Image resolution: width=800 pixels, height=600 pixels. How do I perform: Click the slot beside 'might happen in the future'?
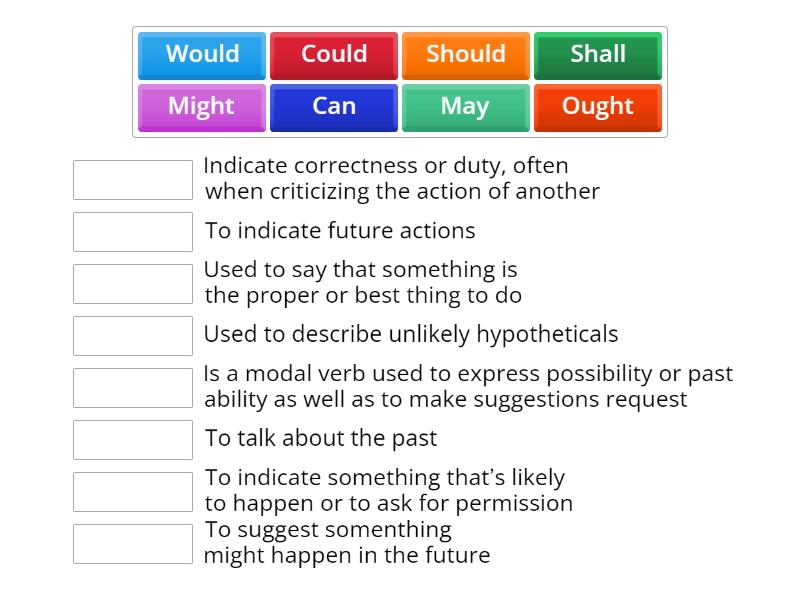(132, 540)
